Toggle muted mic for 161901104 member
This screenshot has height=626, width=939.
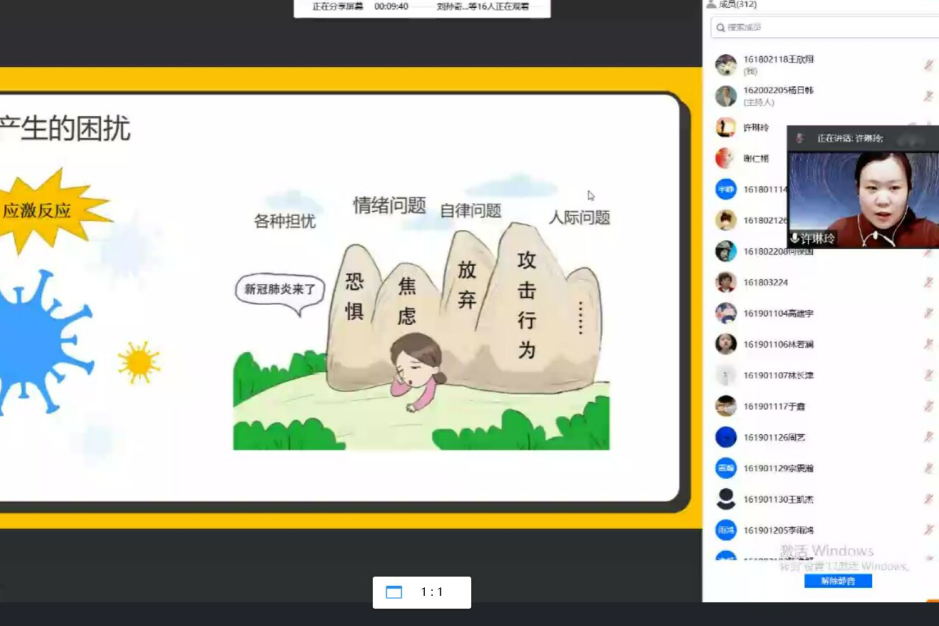coord(928,313)
